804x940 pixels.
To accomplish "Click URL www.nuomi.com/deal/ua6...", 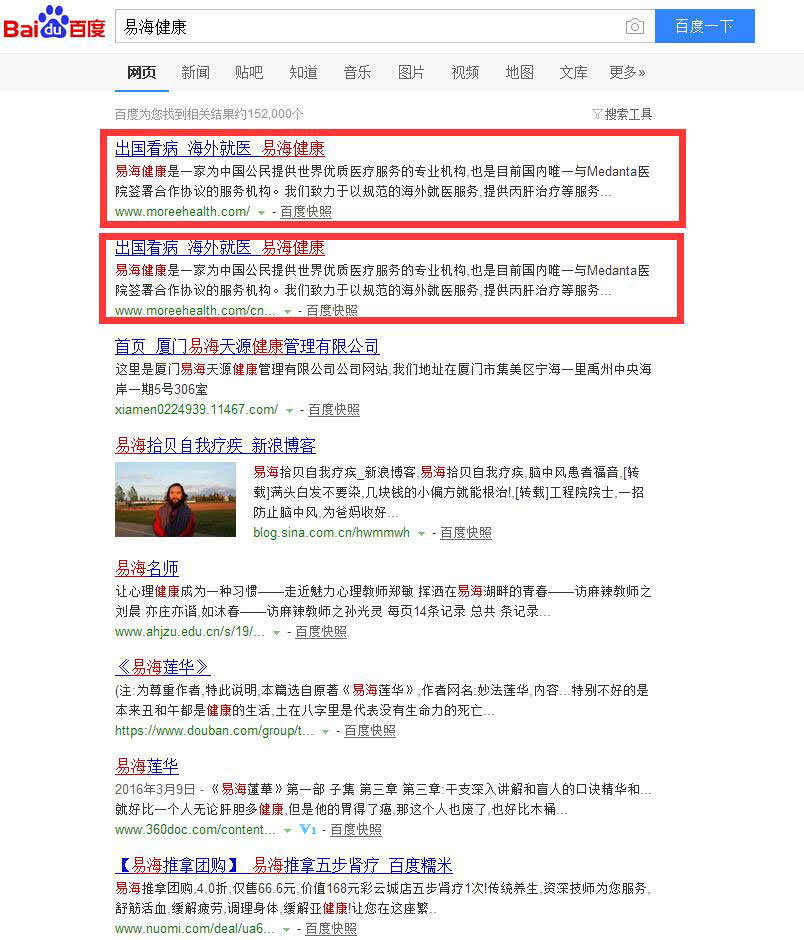I will [195, 928].
